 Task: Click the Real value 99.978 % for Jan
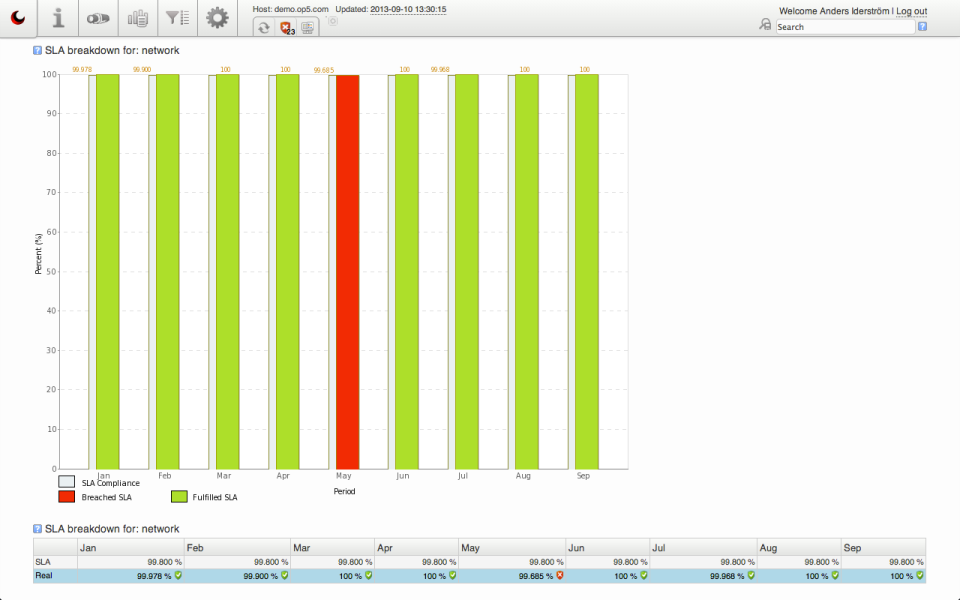154,576
